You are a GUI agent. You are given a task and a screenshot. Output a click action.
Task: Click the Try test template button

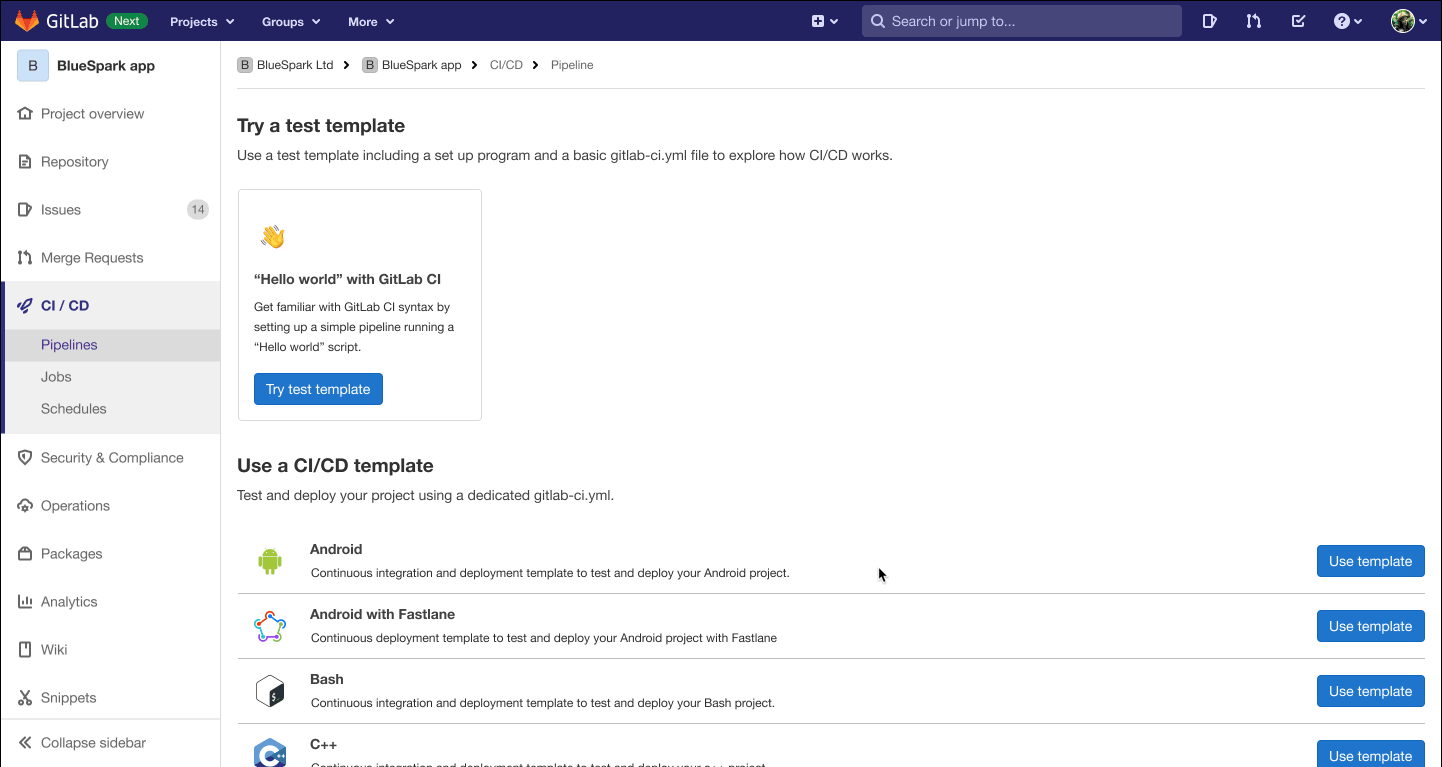318,389
